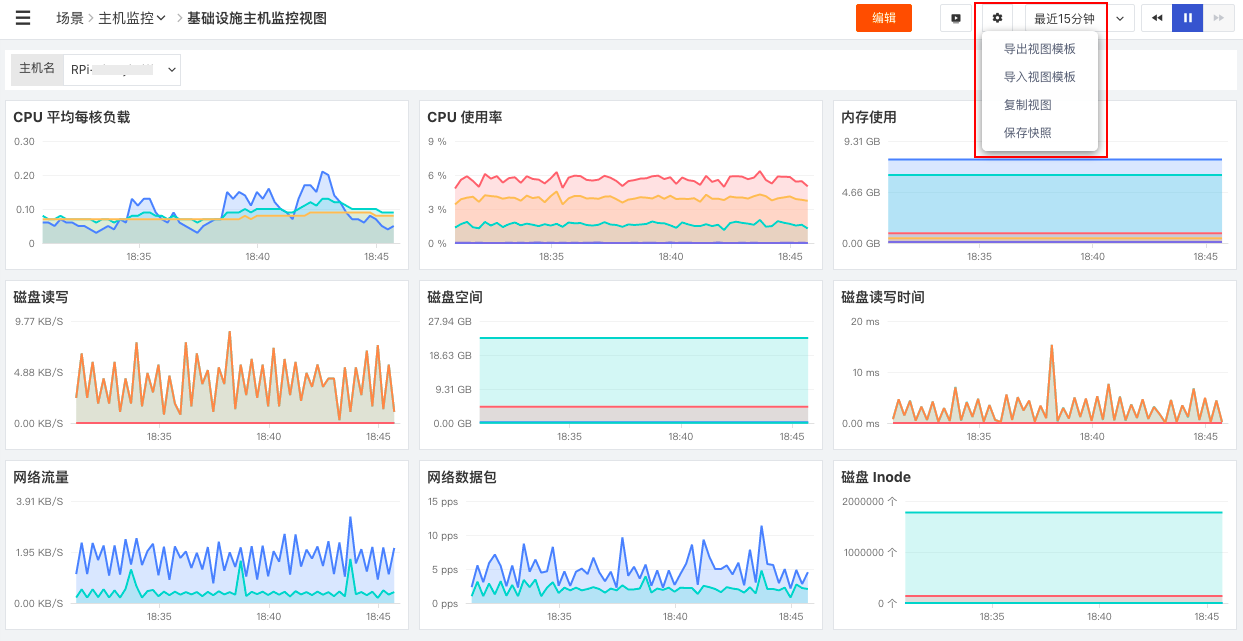Viewport: 1243px width, 641px height.
Task: Click the CPU 使用率 chart title
Action: pos(465,117)
